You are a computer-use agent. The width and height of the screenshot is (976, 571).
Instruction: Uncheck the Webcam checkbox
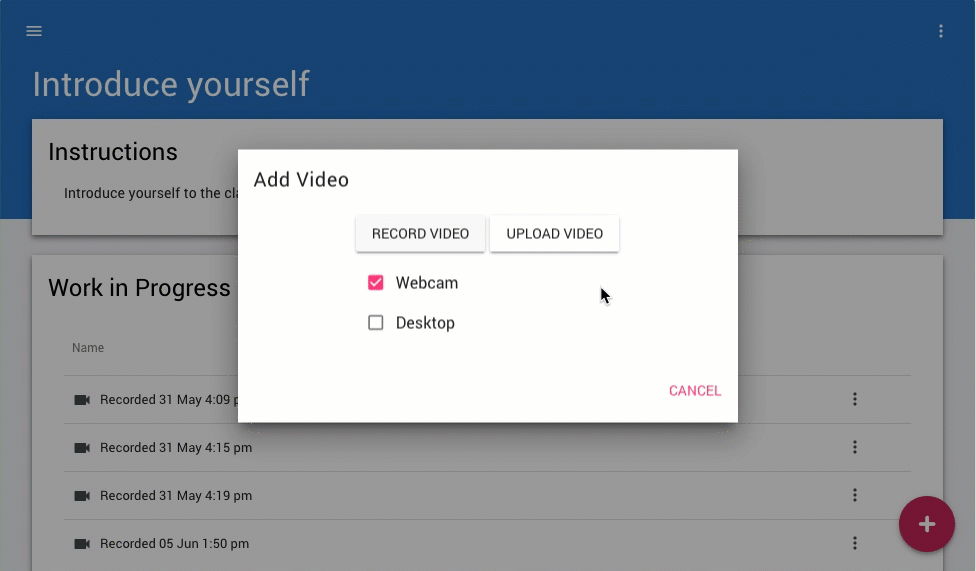coord(376,283)
